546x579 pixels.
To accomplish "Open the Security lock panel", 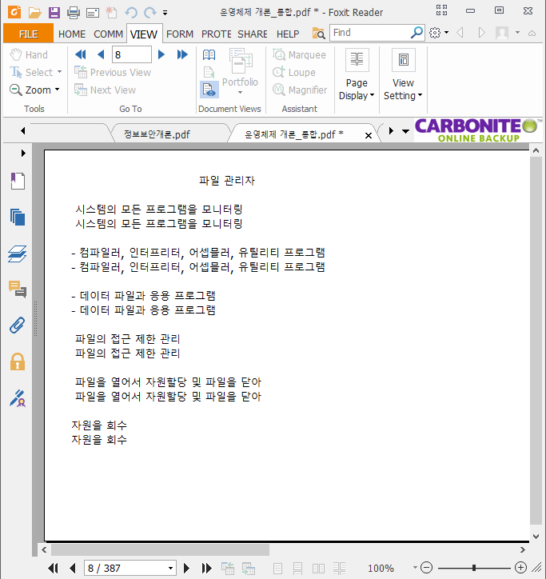I will [17, 362].
